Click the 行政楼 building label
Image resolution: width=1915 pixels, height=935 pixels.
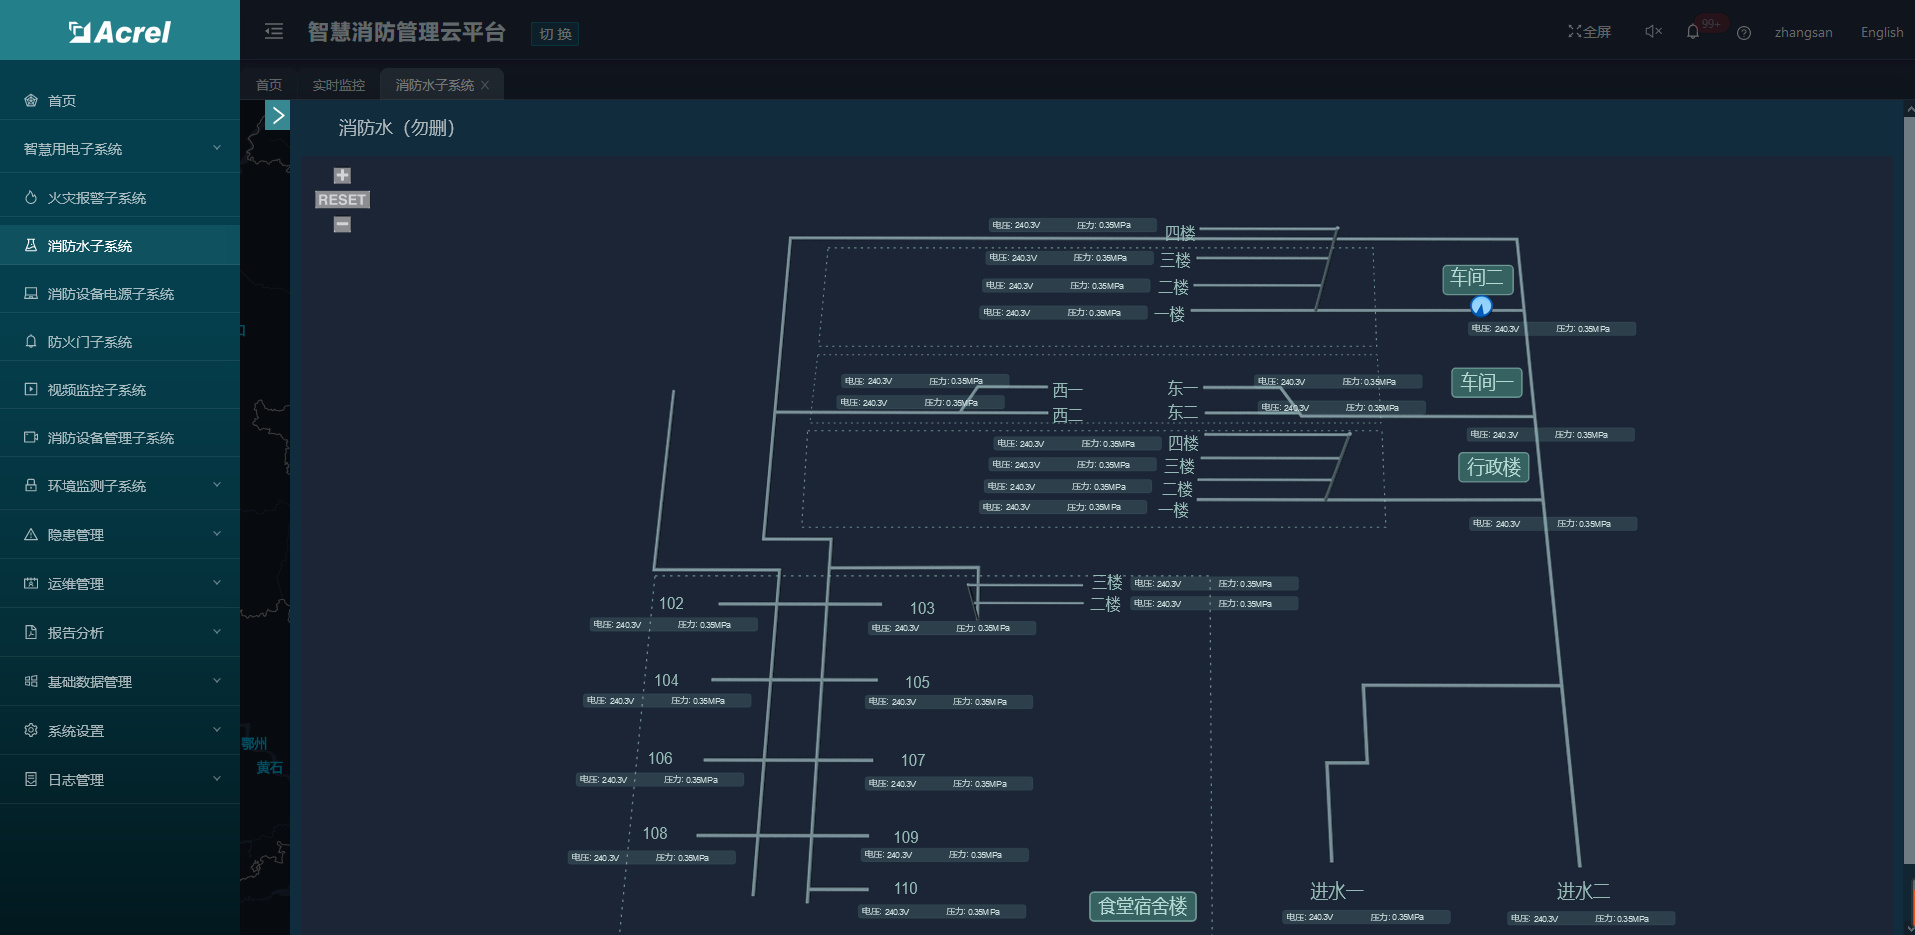(x=1494, y=467)
